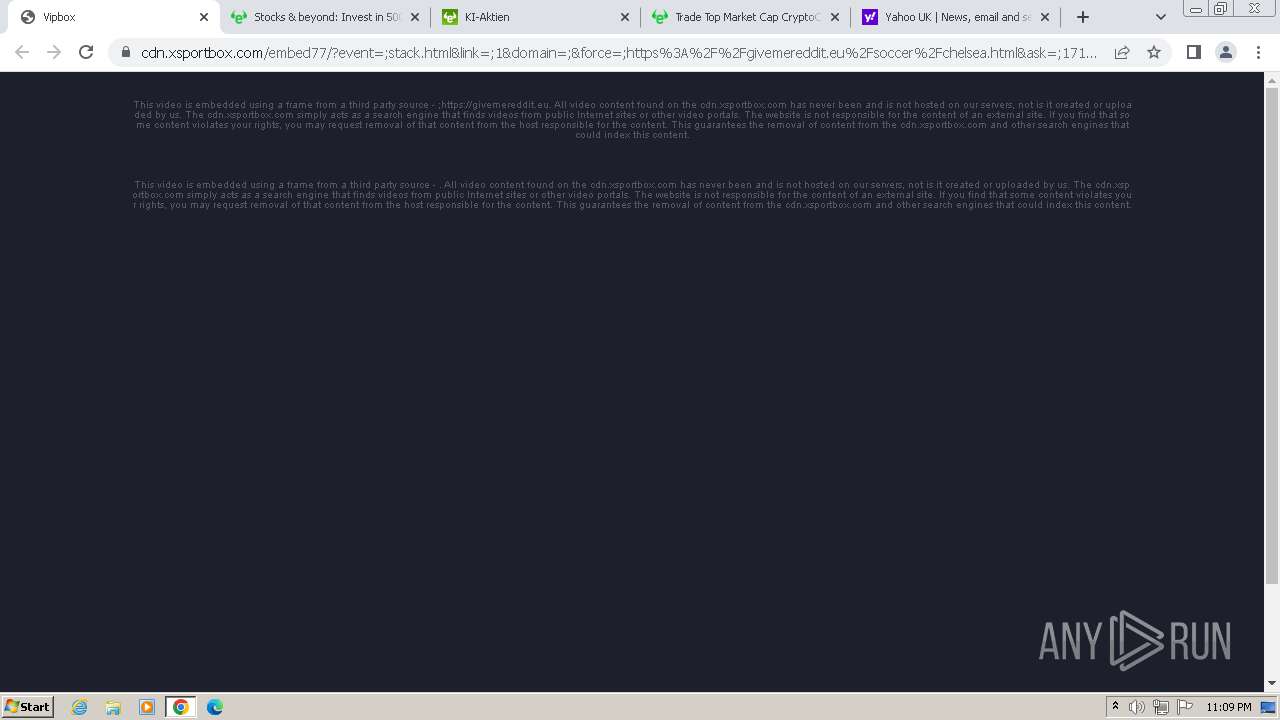Image resolution: width=1280 pixels, height=720 pixels.
Task: Close the Yahoo UK tab
Action: [x=1045, y=17]
